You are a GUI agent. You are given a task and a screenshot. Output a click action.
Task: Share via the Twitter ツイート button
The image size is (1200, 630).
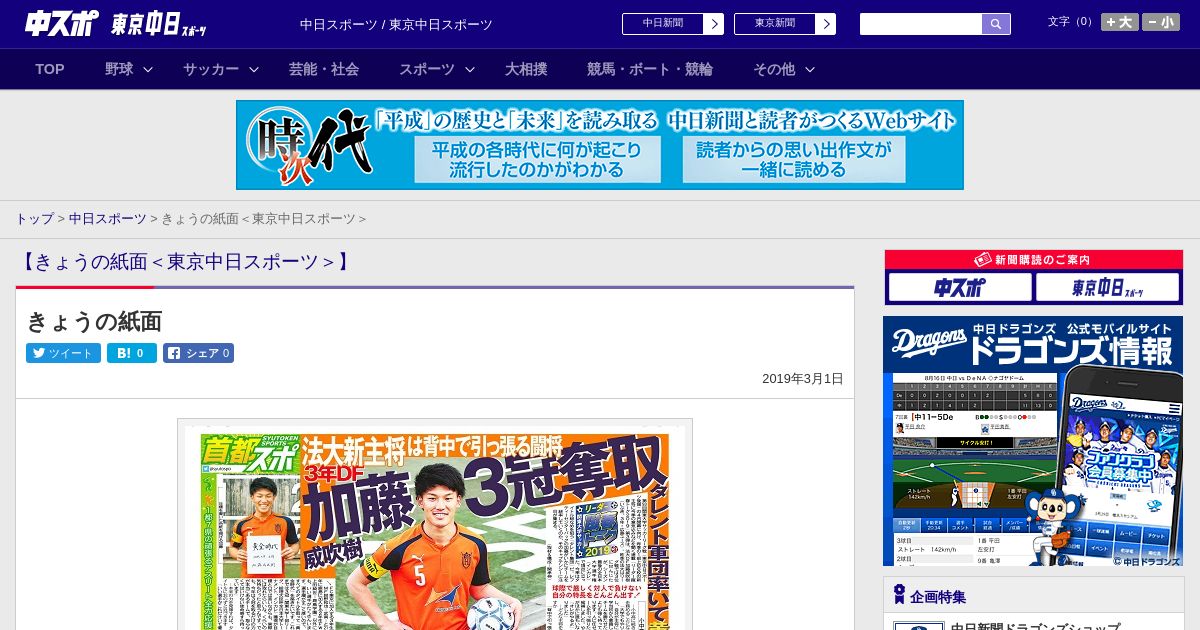(x=63, y=353)
